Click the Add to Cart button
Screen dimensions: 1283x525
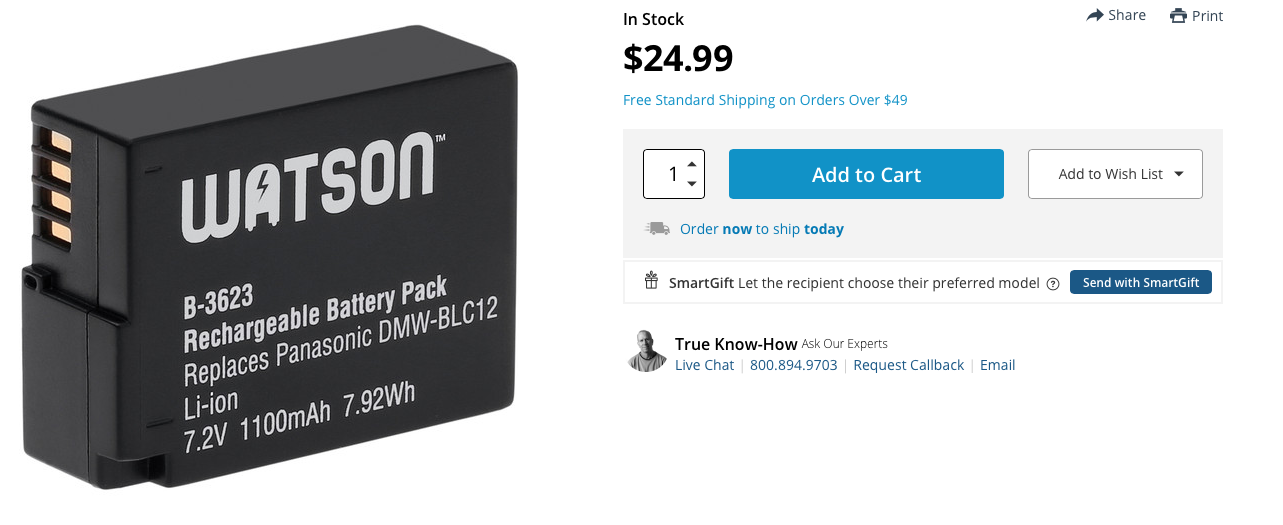pos(866,174)
